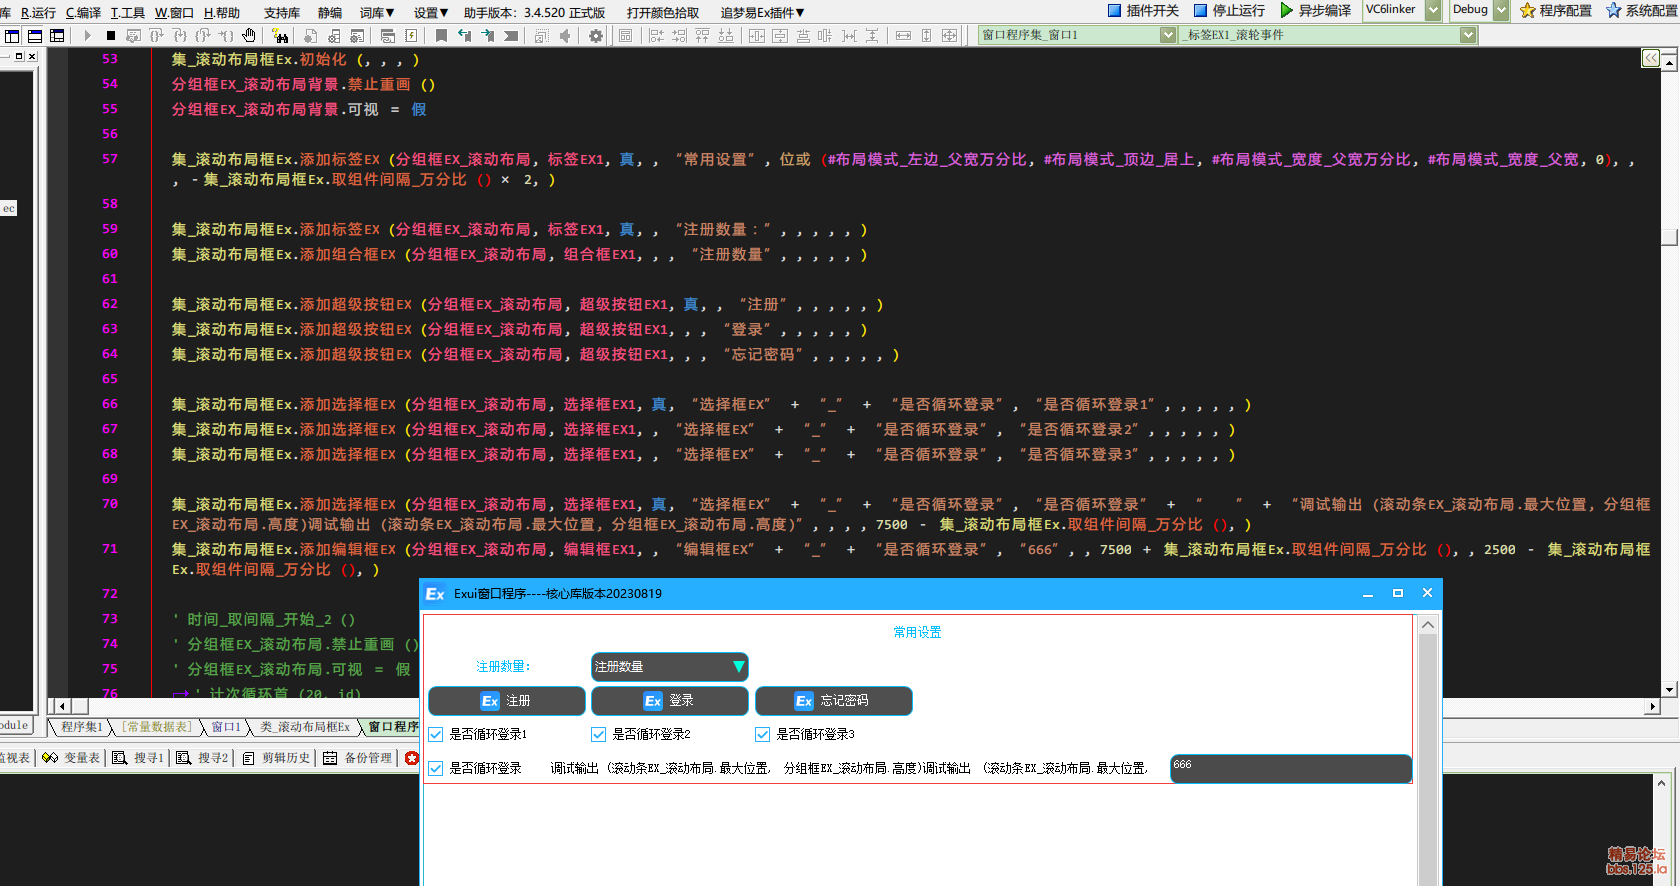
Task: Toggle the 是否循环登录3 checkbox
Action: coord(763,735)
